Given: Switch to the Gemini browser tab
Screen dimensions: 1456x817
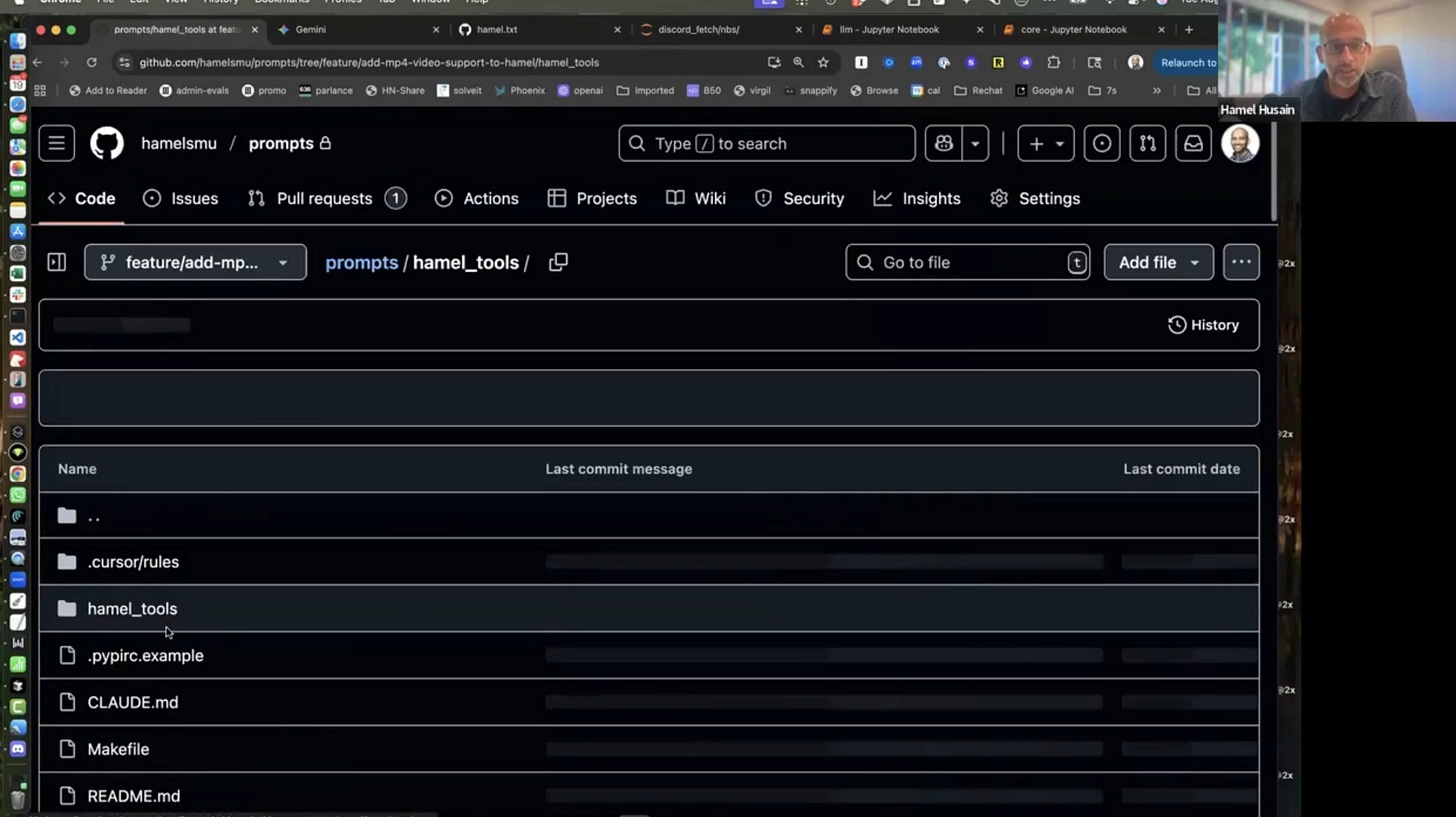Looking at the screenshot, I should (311, 30).
